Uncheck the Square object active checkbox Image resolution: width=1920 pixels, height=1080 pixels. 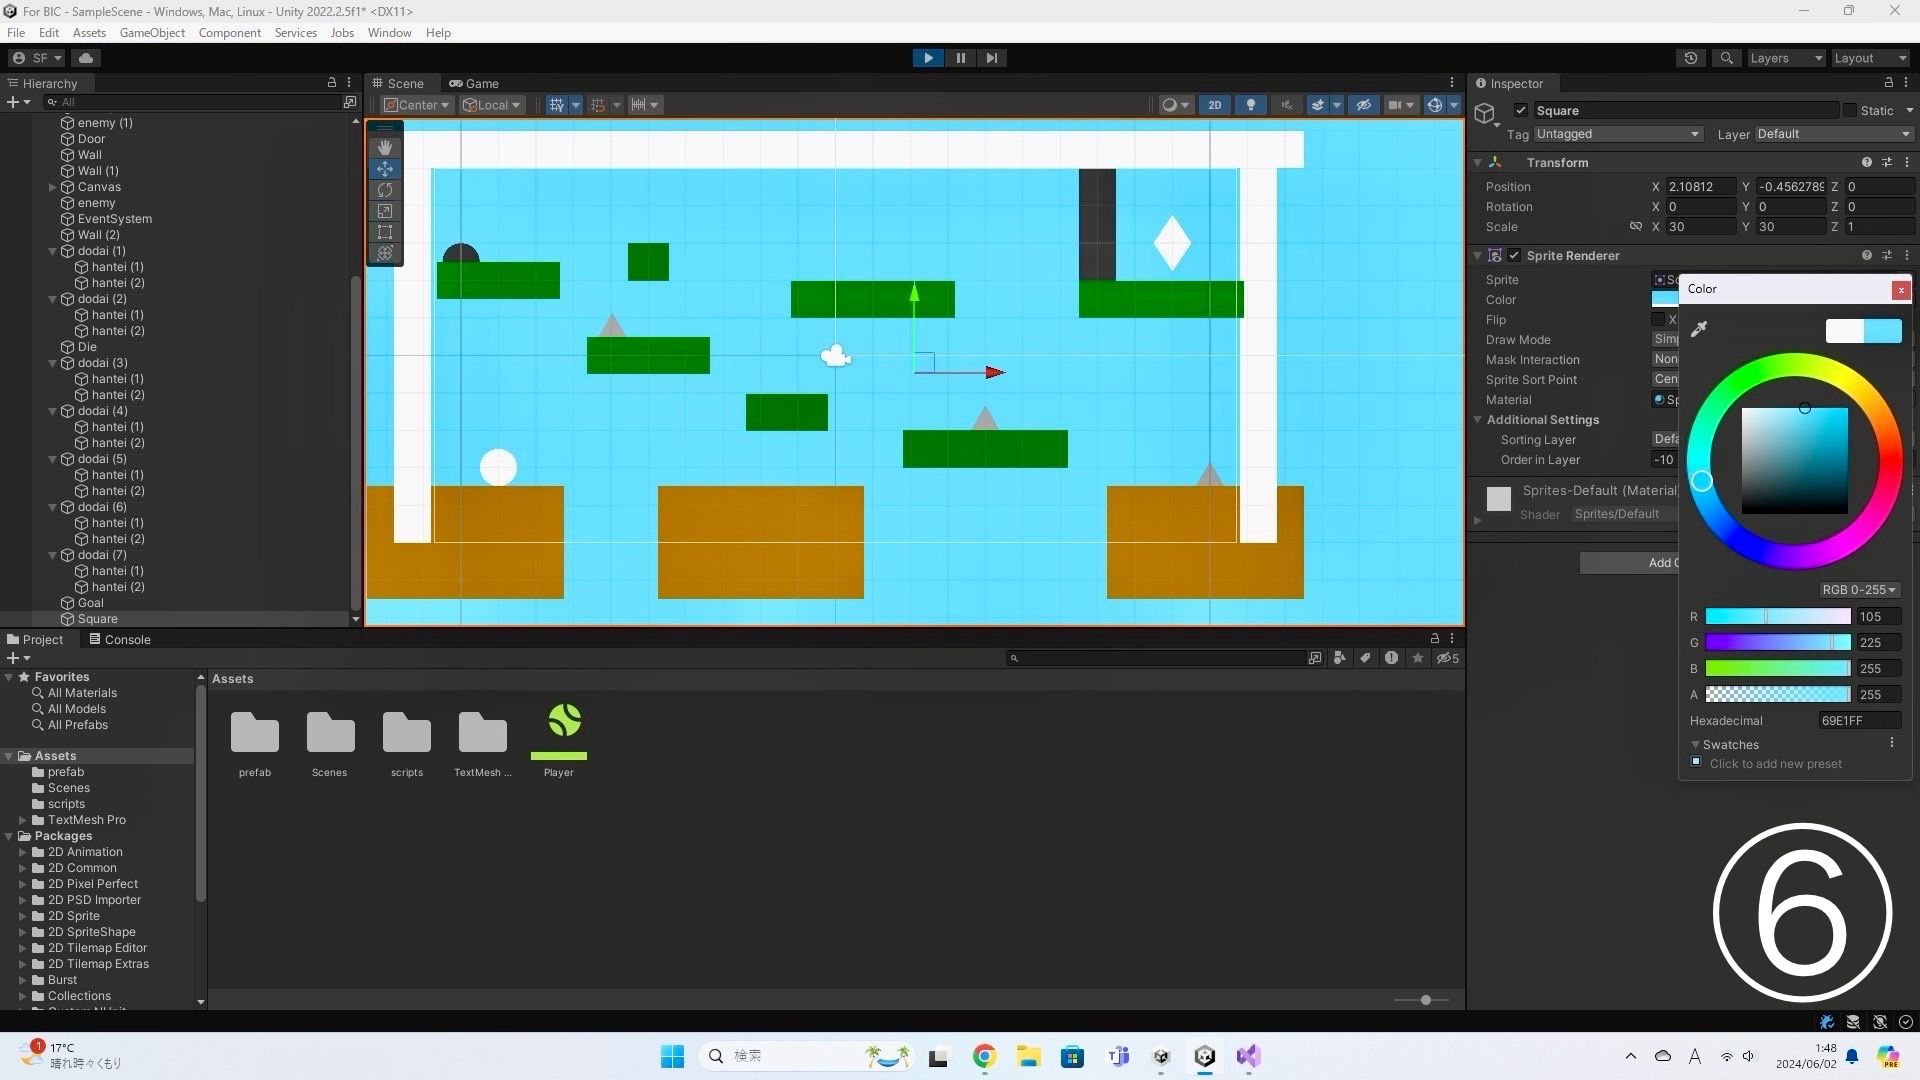pyautogui.click(x=1521, y=110)
